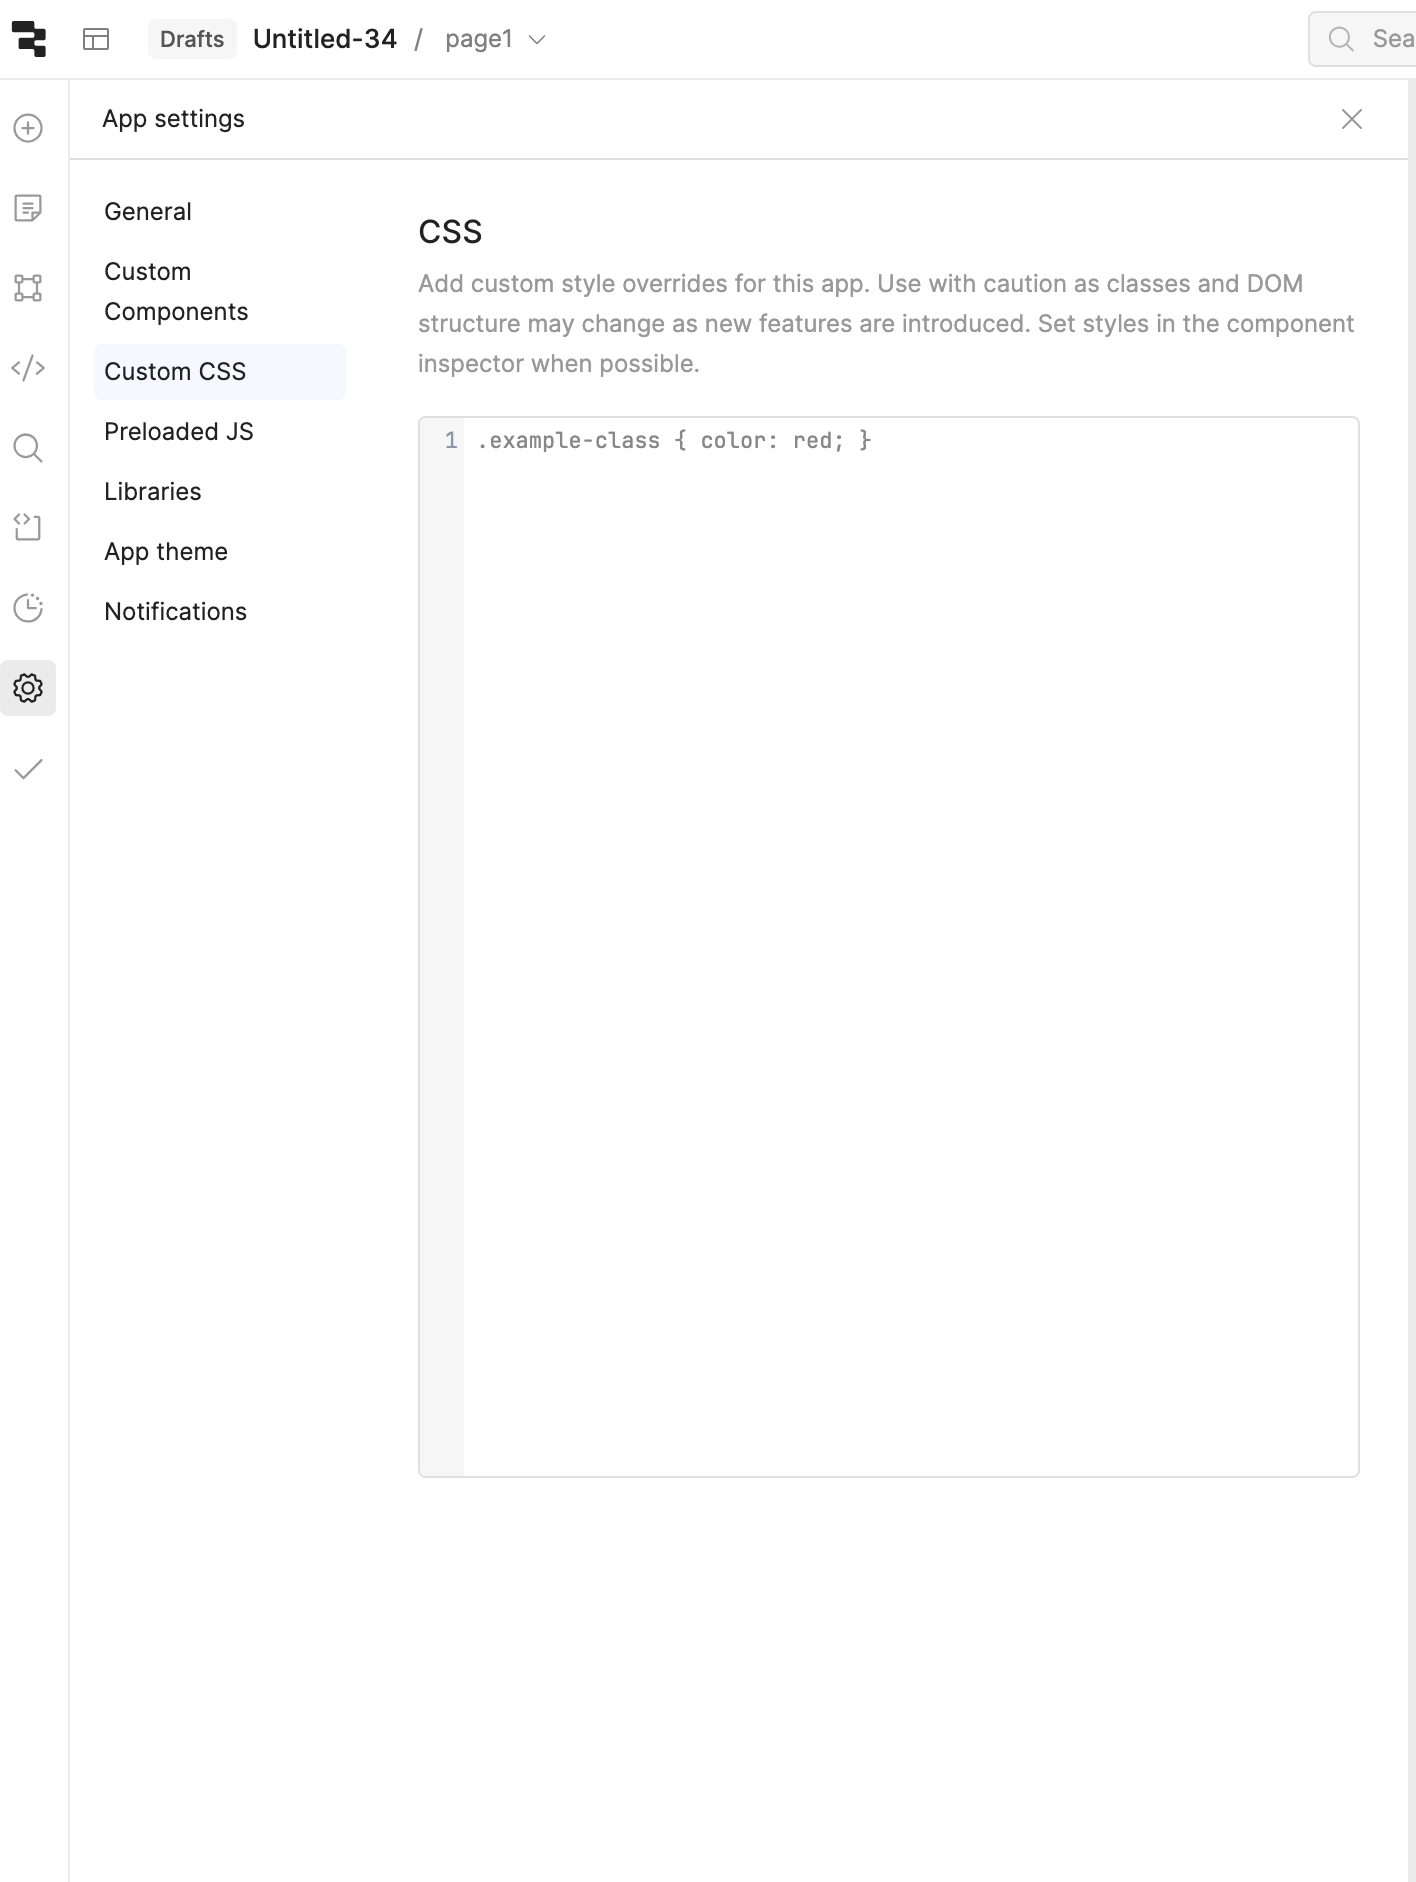The image size is (1416, 1882).
Task: Open the Release history clock icon
Action: (x=28, y=608)
